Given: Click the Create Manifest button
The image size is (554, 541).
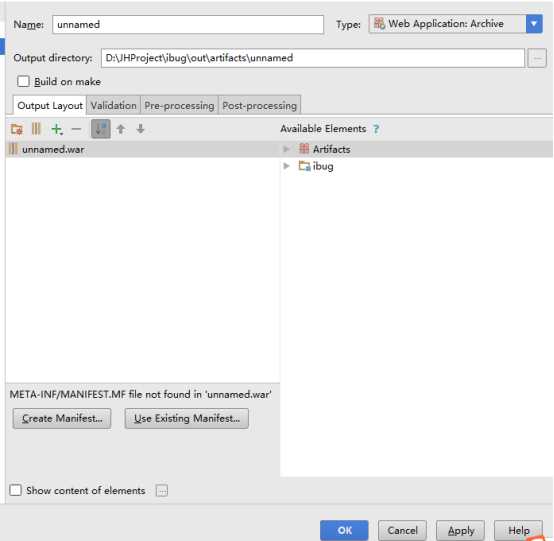Looking at the screenshot, I should coord(62,418).
